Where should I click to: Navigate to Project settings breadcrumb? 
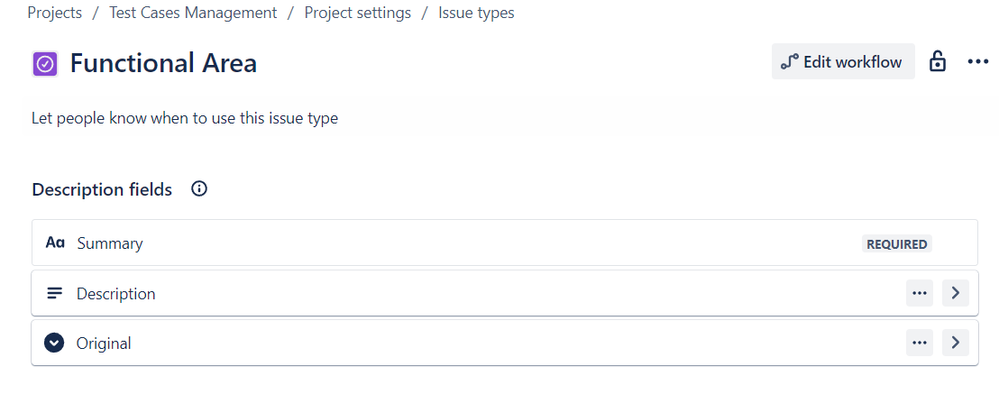point(357,13)
